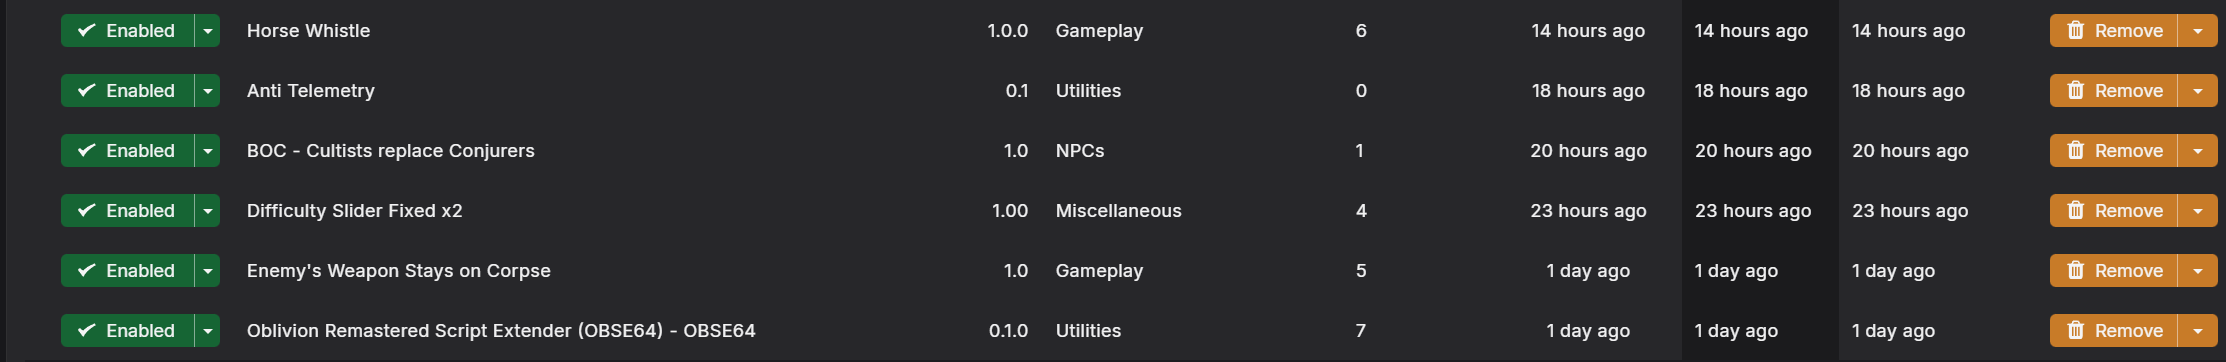Screen dimensions: 2226x362
Task: Expand Enabled dropdown for Enemy's Weapon mod
Action: click(207, 271)
